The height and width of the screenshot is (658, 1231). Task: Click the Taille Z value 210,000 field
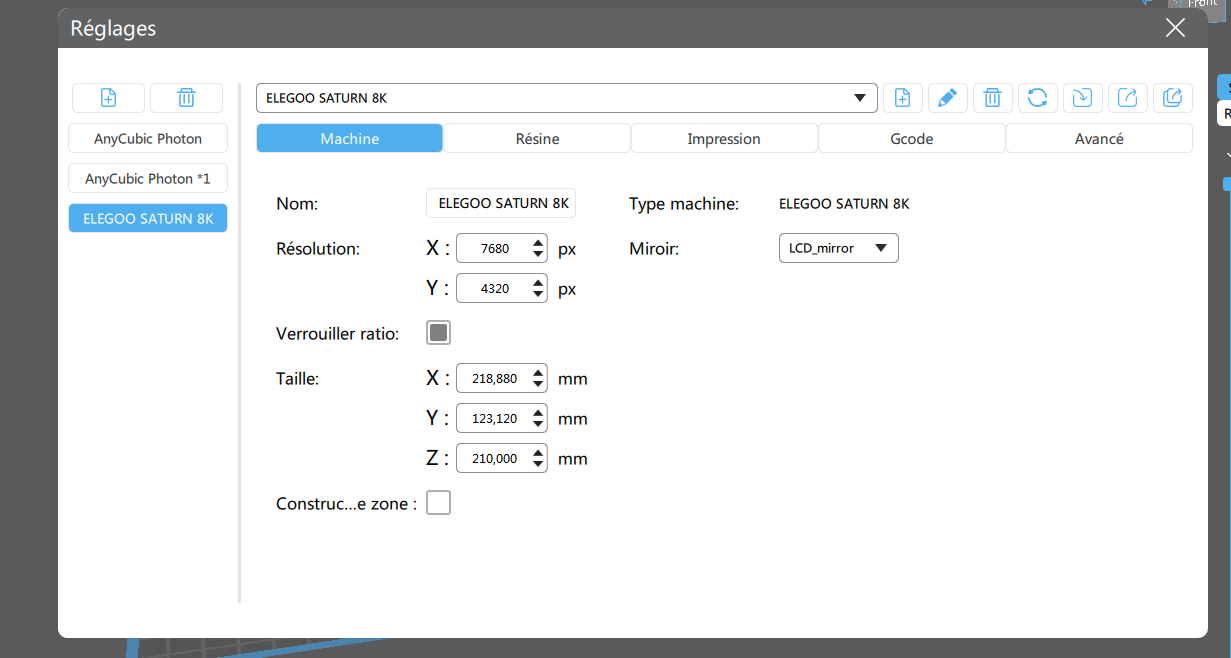[494, 459]
